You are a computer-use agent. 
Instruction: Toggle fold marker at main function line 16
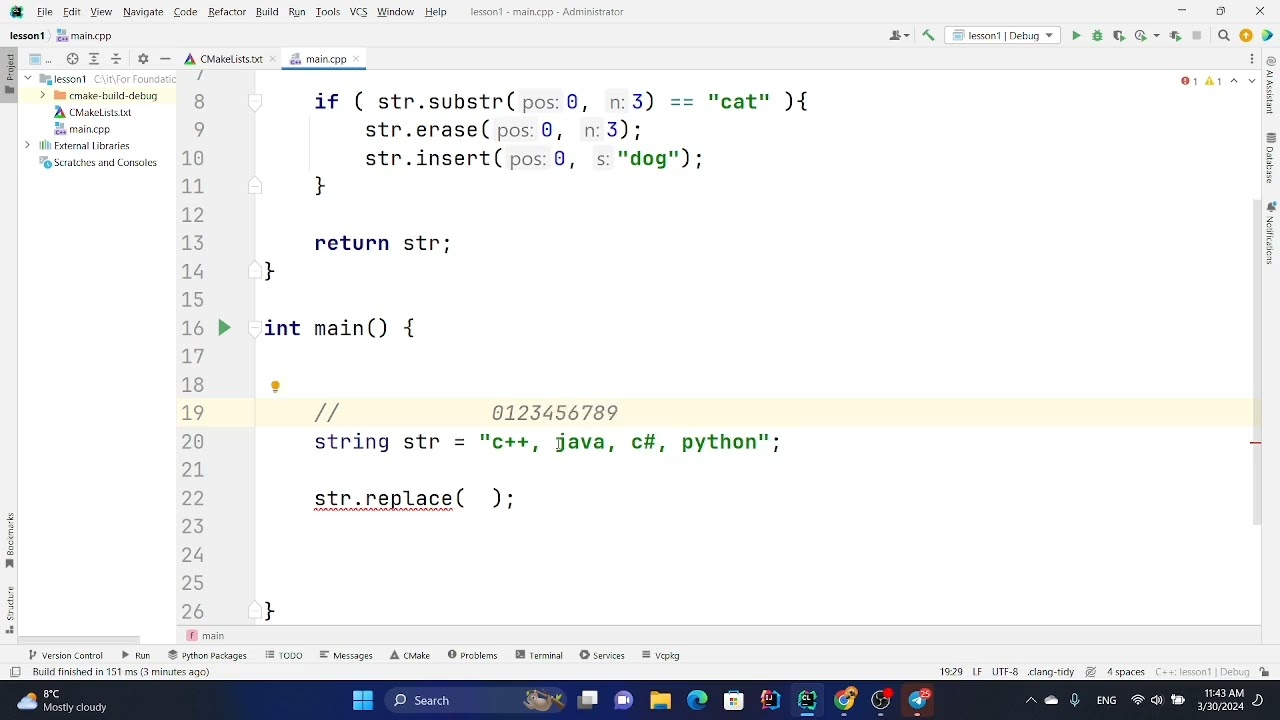255,328
